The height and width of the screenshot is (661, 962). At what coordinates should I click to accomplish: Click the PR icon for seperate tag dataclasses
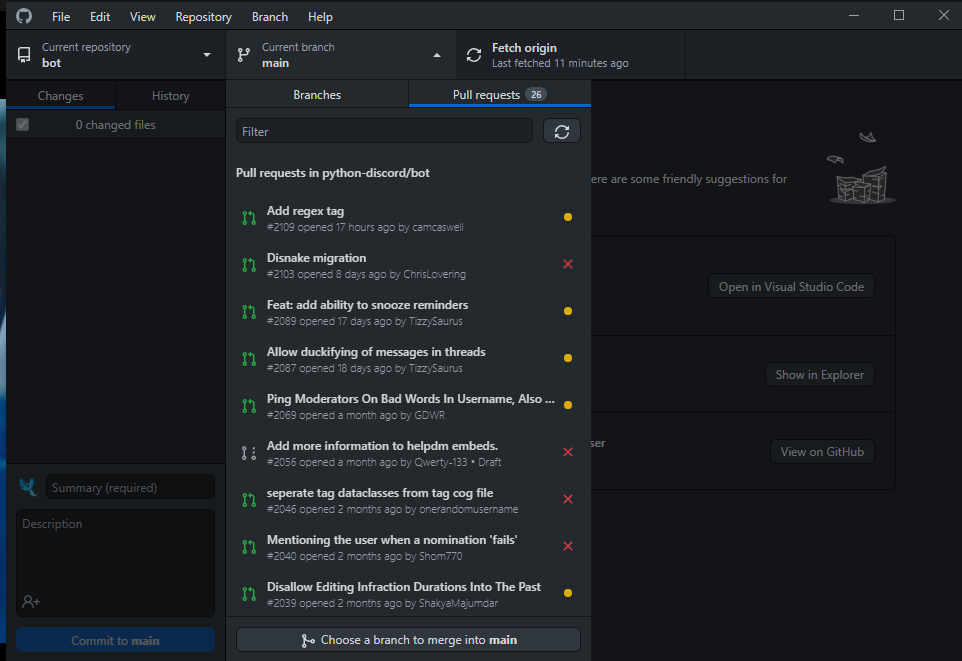coord(248,500)
